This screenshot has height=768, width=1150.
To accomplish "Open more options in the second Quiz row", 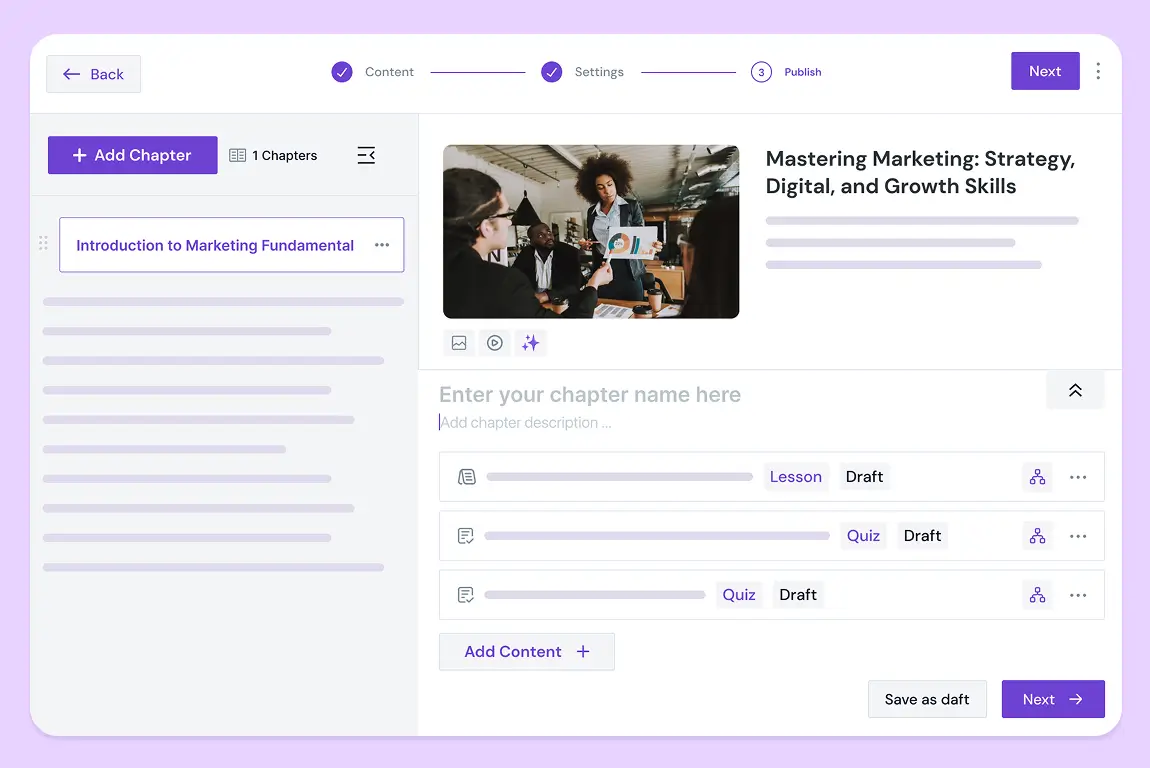I will point(1078,595).
